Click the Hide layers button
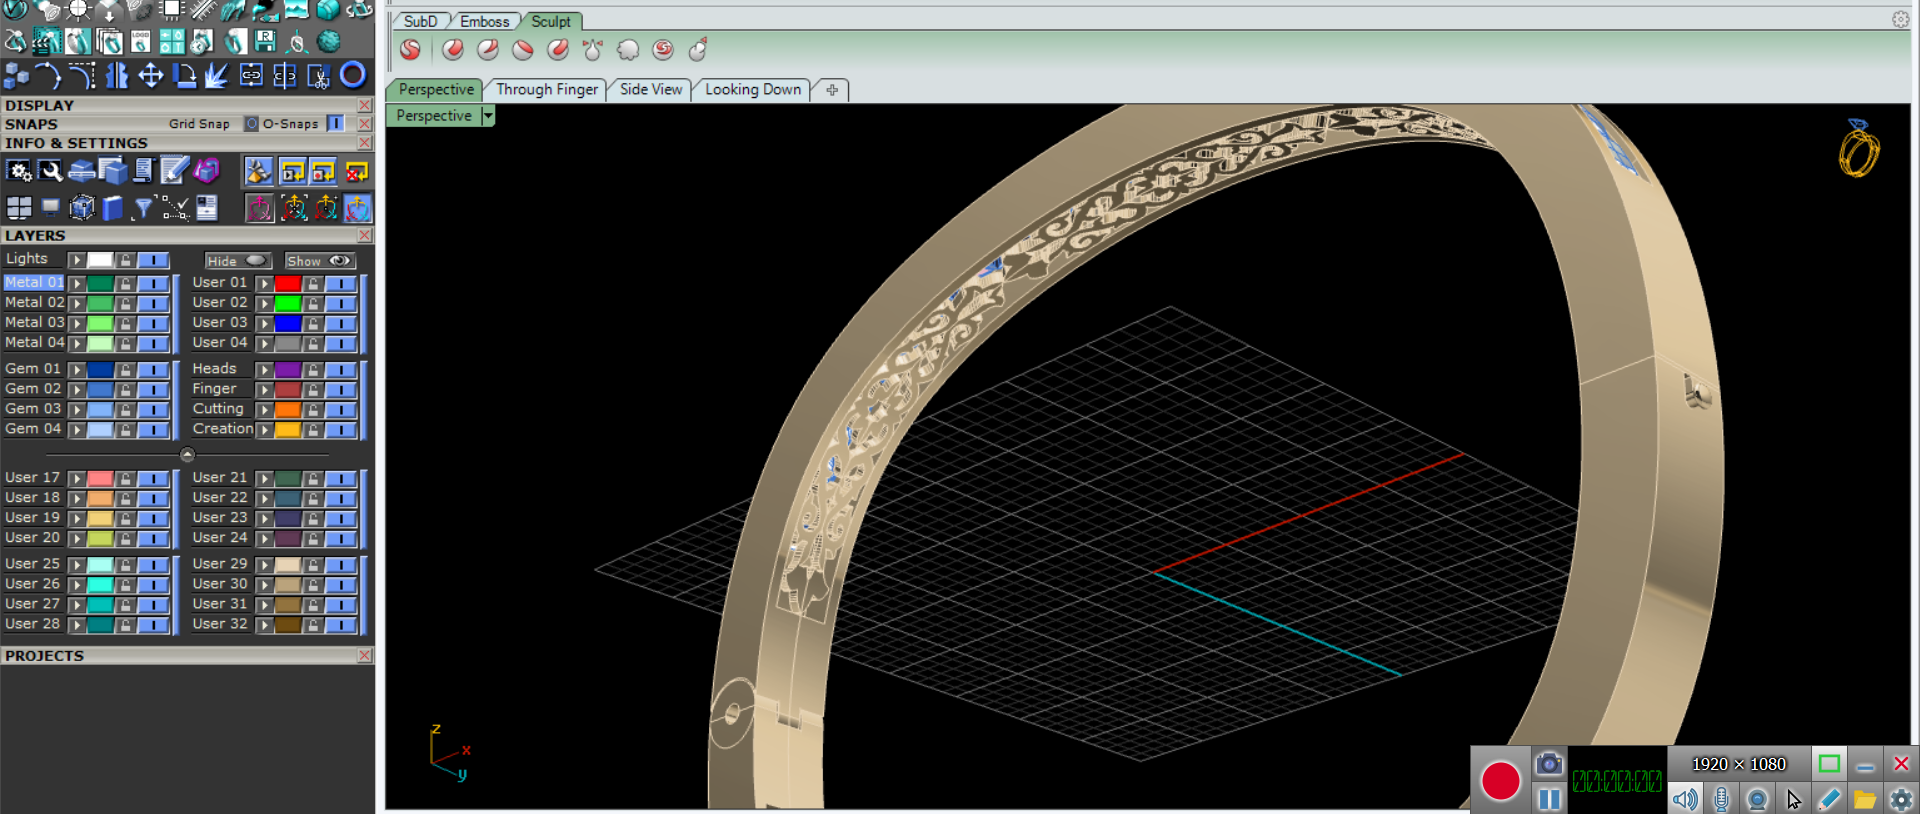The image size is (1920, 814). click(237, 261)
